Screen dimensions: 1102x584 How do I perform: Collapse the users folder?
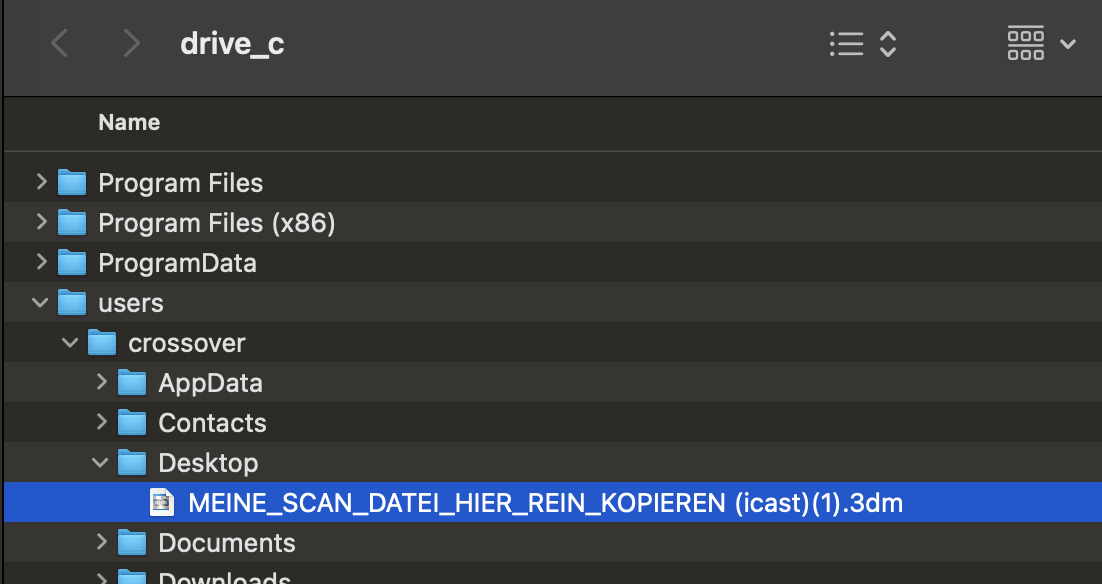click(x=41, y=302)
